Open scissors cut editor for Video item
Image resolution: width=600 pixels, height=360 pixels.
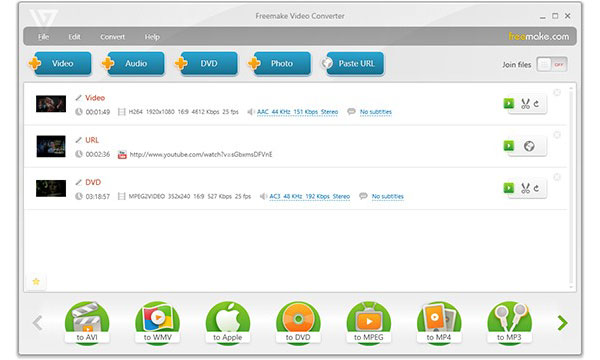pos(525,104)
